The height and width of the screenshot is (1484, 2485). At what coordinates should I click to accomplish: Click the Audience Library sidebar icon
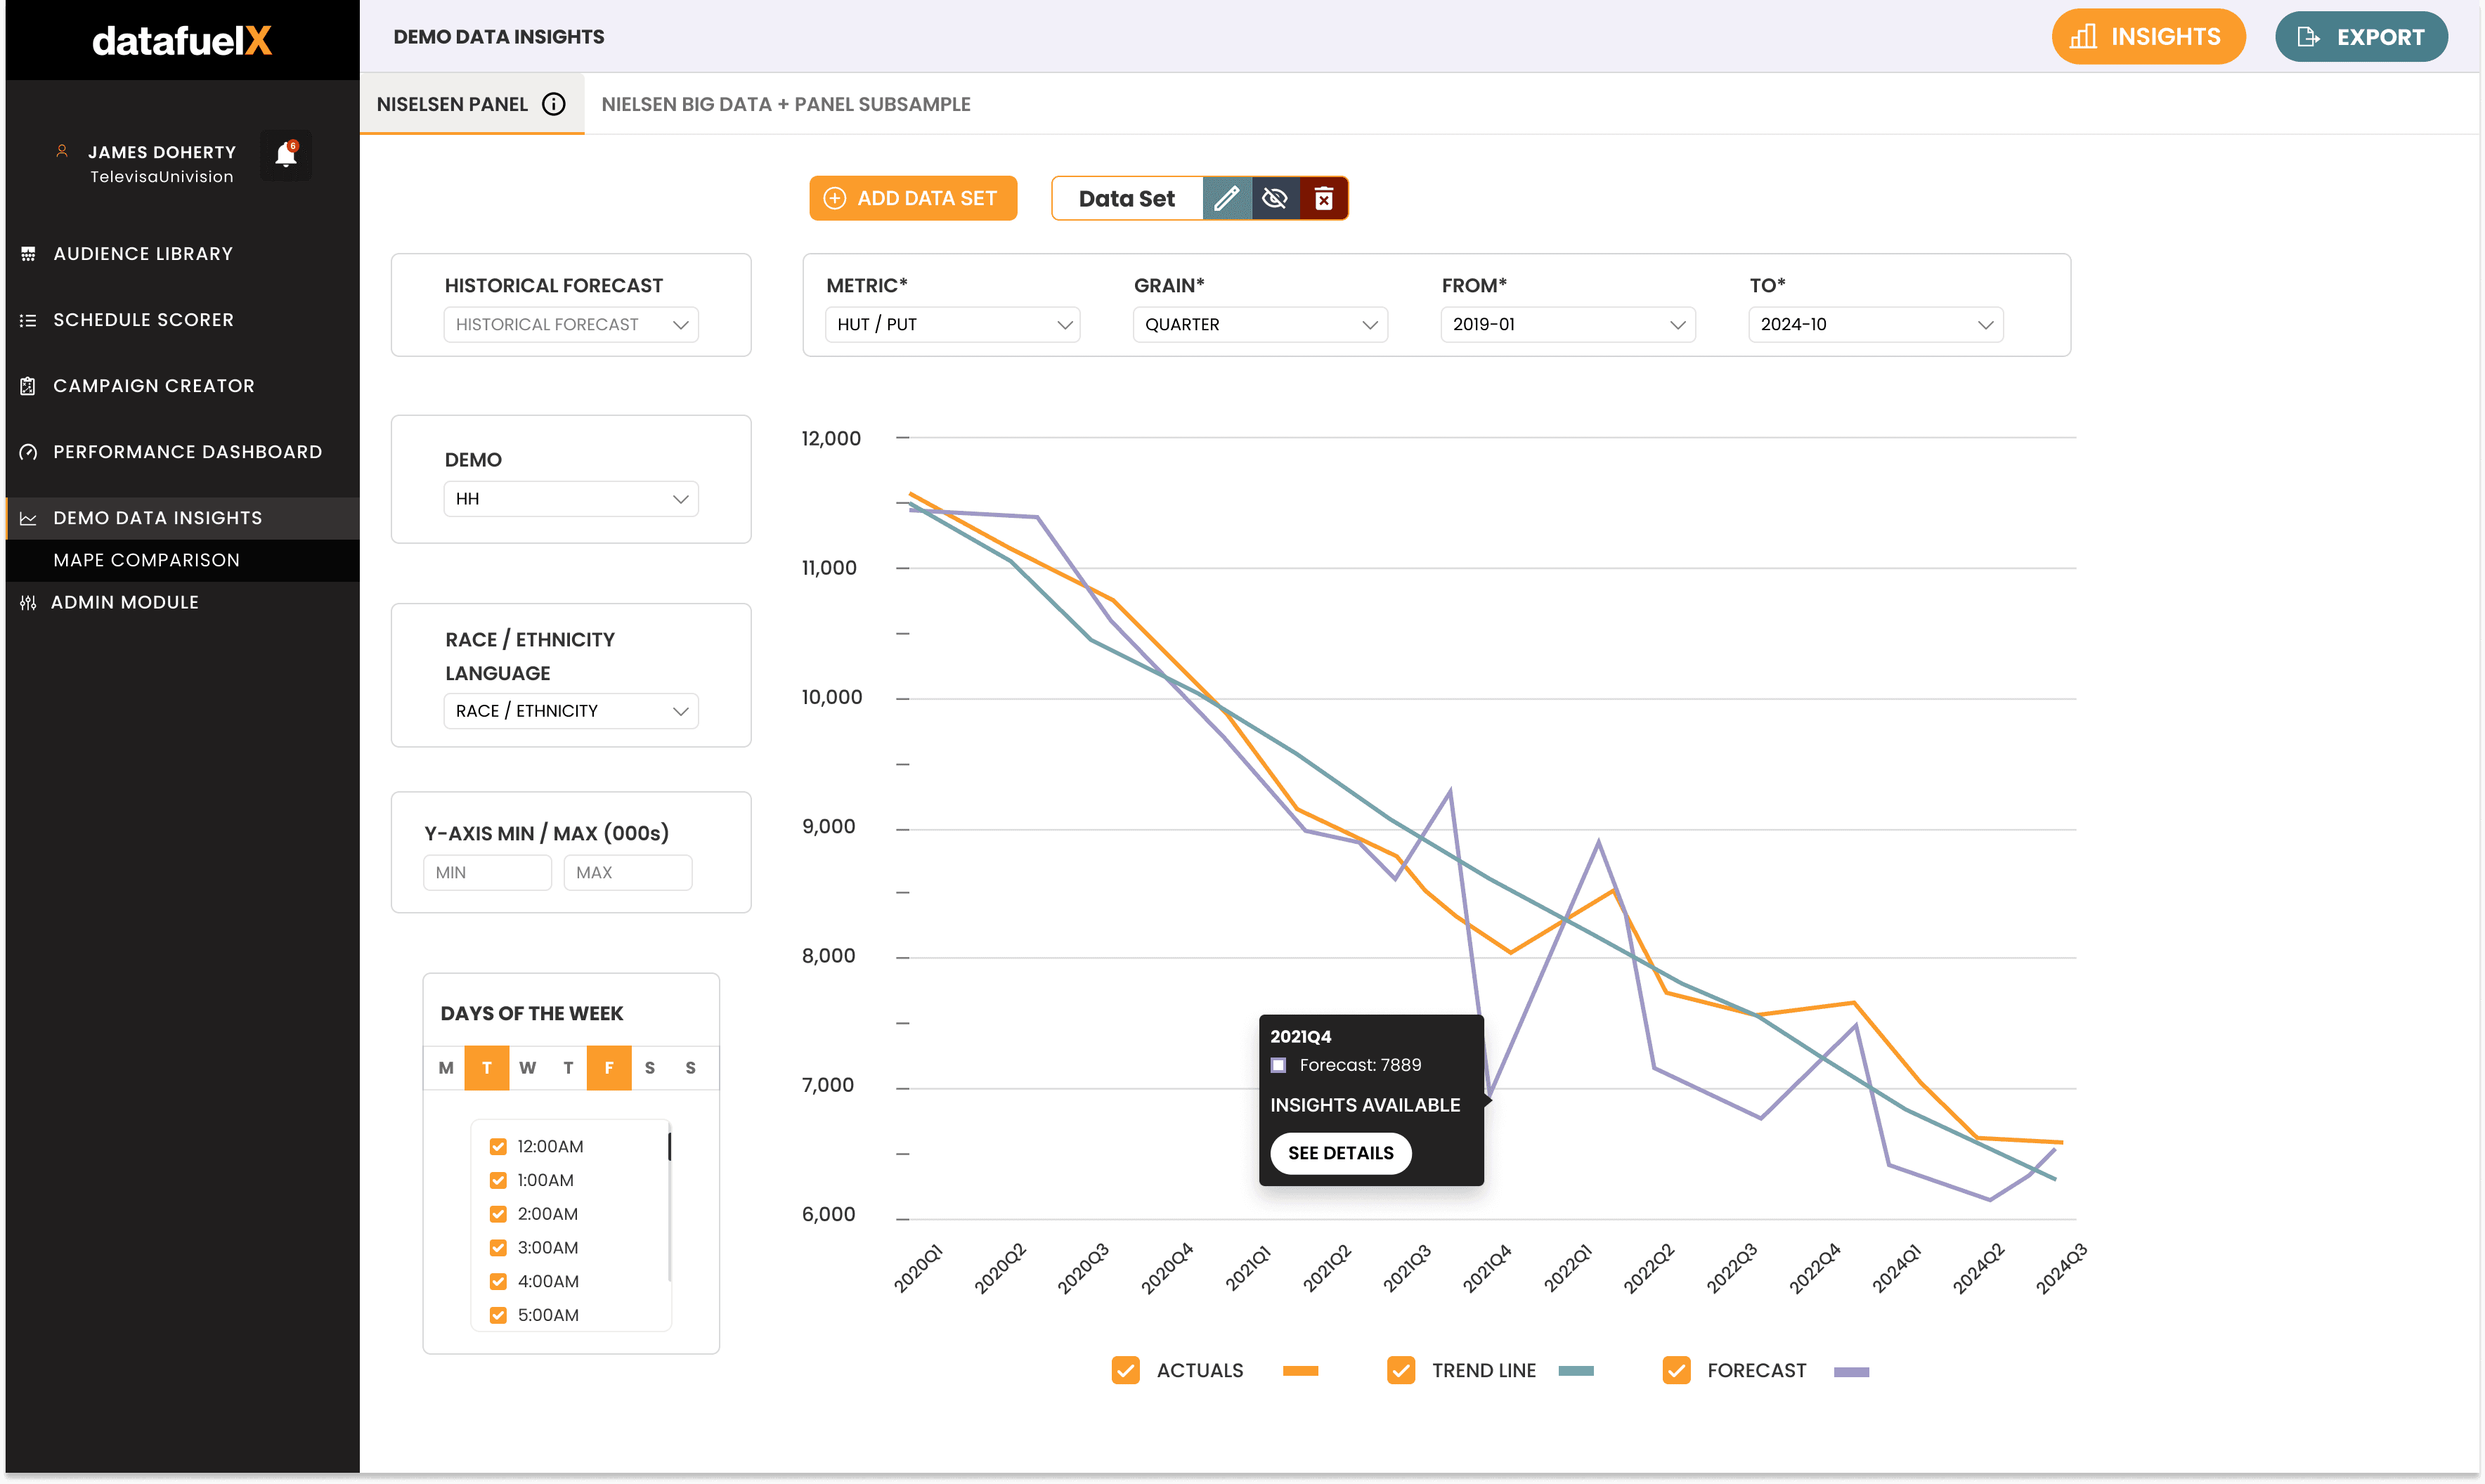click(28, 254)
